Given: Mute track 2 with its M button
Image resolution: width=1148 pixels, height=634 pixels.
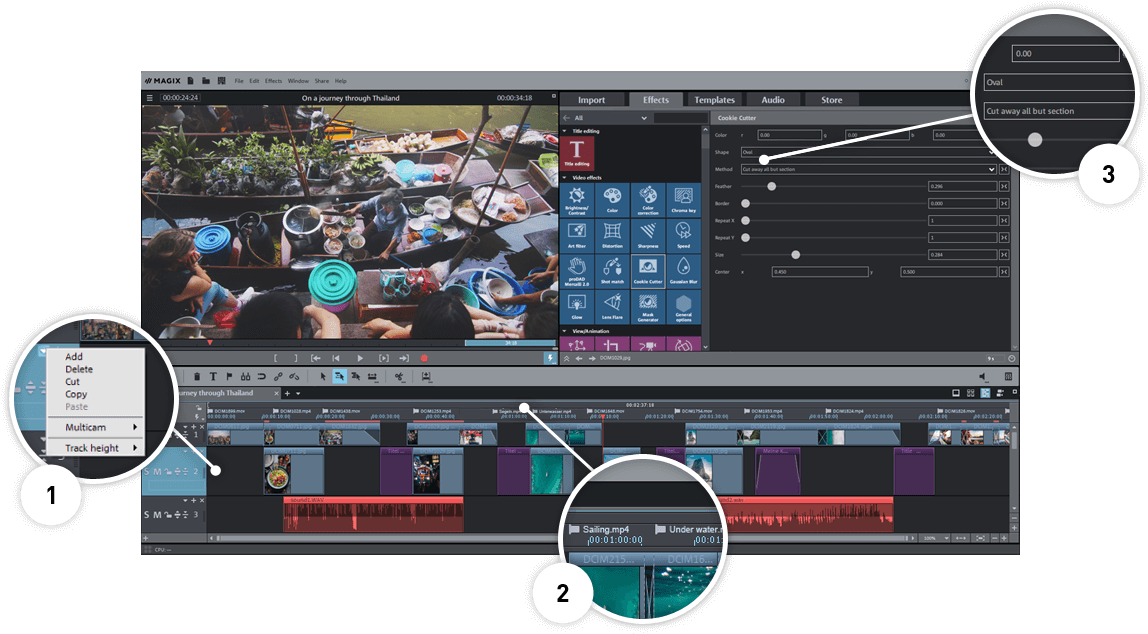Looking at the screenshot, I should coord(158,472).
